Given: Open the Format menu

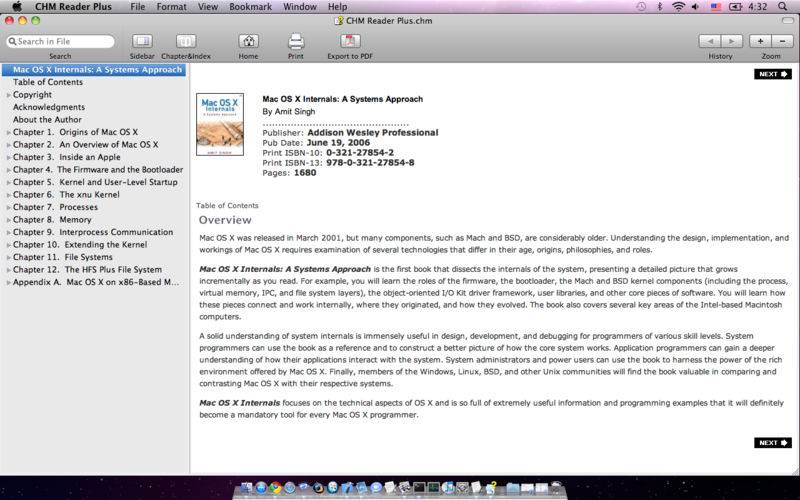Looking at the screenshot, I should tap(171, 7).
